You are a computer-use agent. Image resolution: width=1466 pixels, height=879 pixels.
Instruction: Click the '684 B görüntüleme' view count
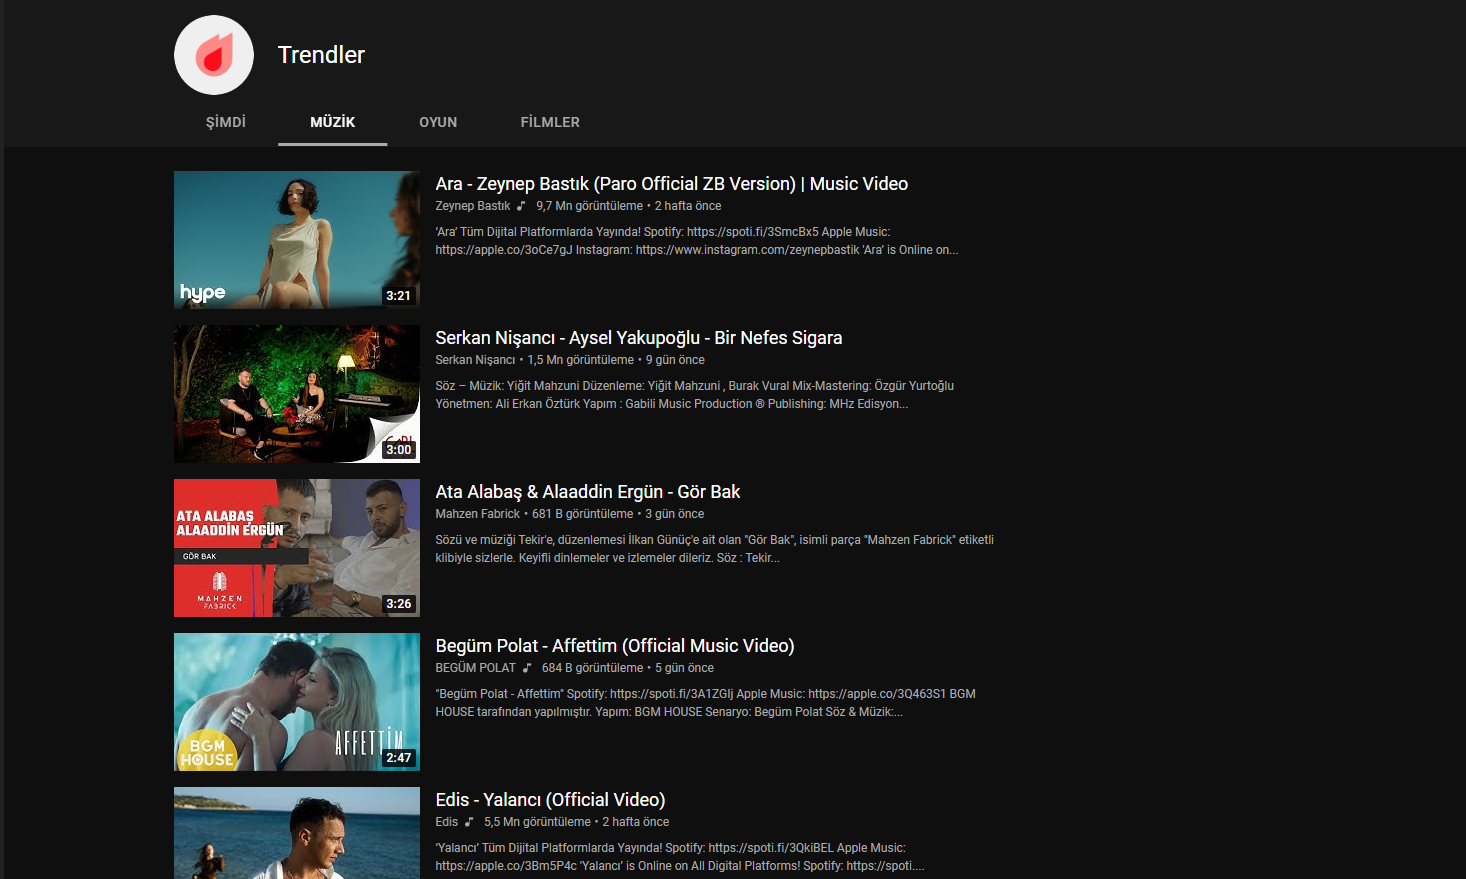click(x=593, y=668)
